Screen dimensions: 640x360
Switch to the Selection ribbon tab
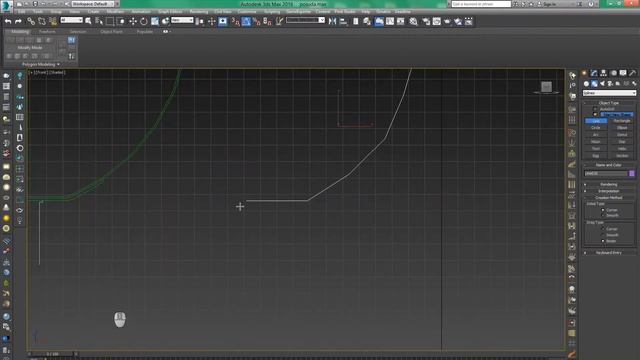tap(78, 31)
